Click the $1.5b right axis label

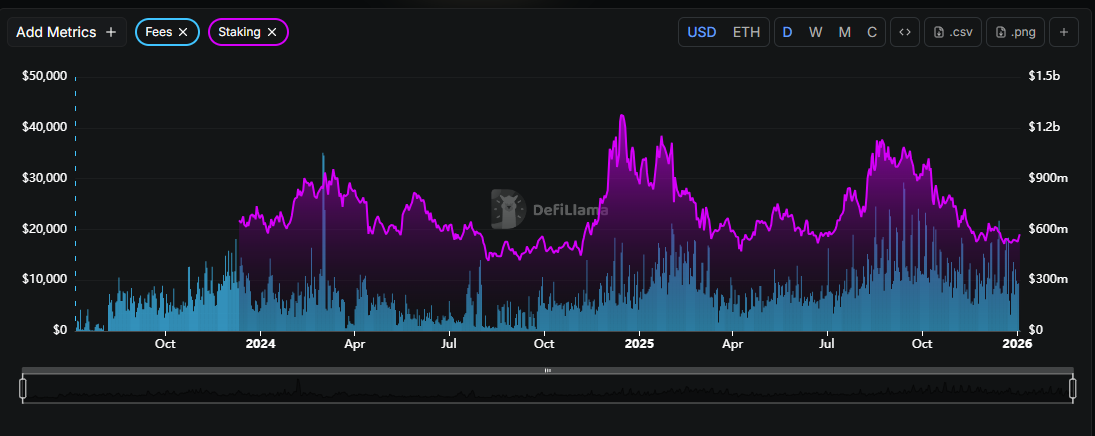(x=1044, y=75)
